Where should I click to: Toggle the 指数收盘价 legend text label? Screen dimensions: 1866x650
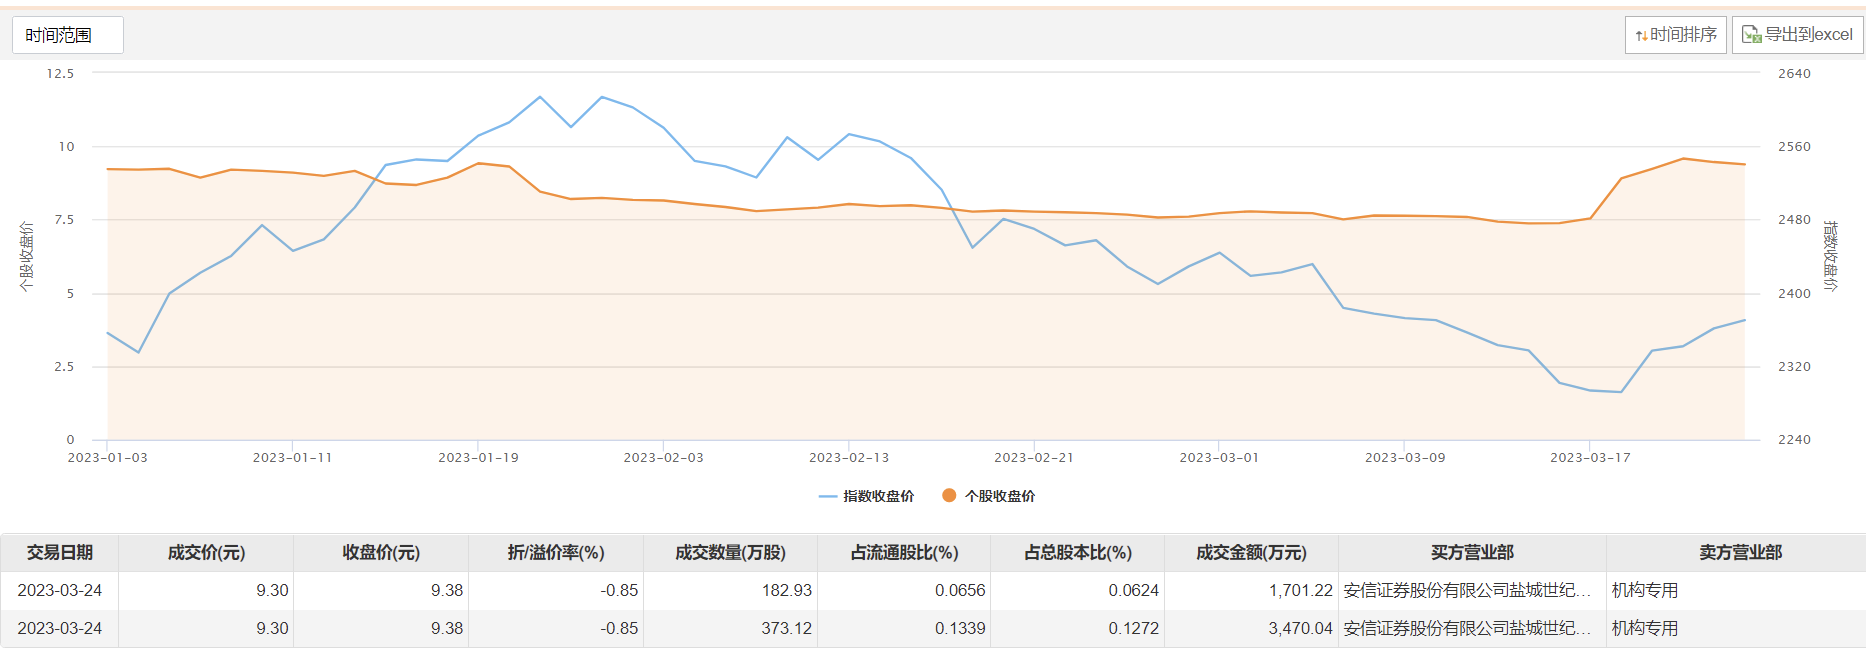[878, 497]
